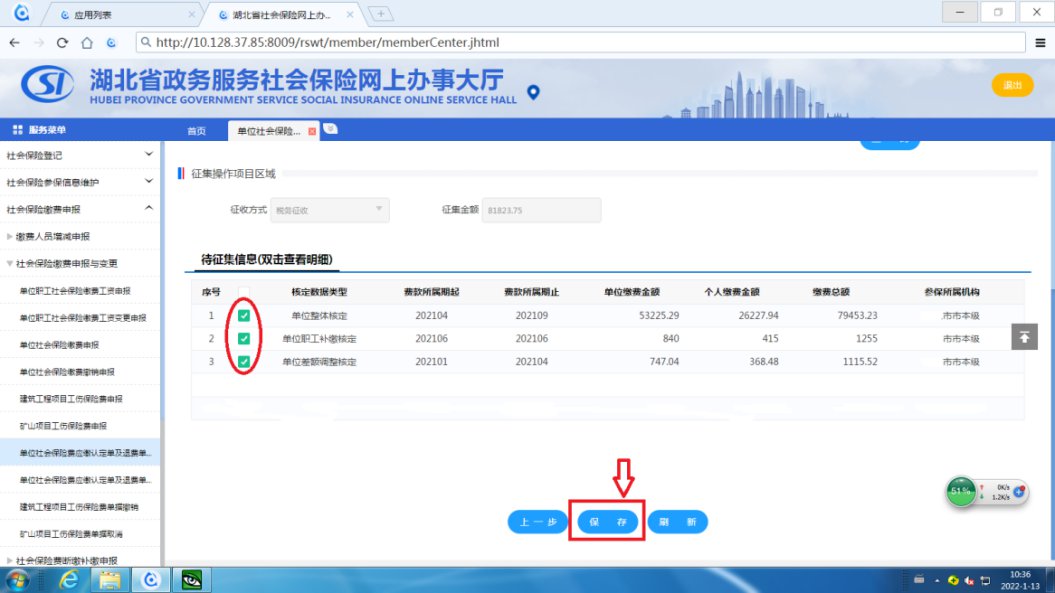Uncheck row 1 单位整体核定 checkbox
1055x593 pixels.
point(244,316)
